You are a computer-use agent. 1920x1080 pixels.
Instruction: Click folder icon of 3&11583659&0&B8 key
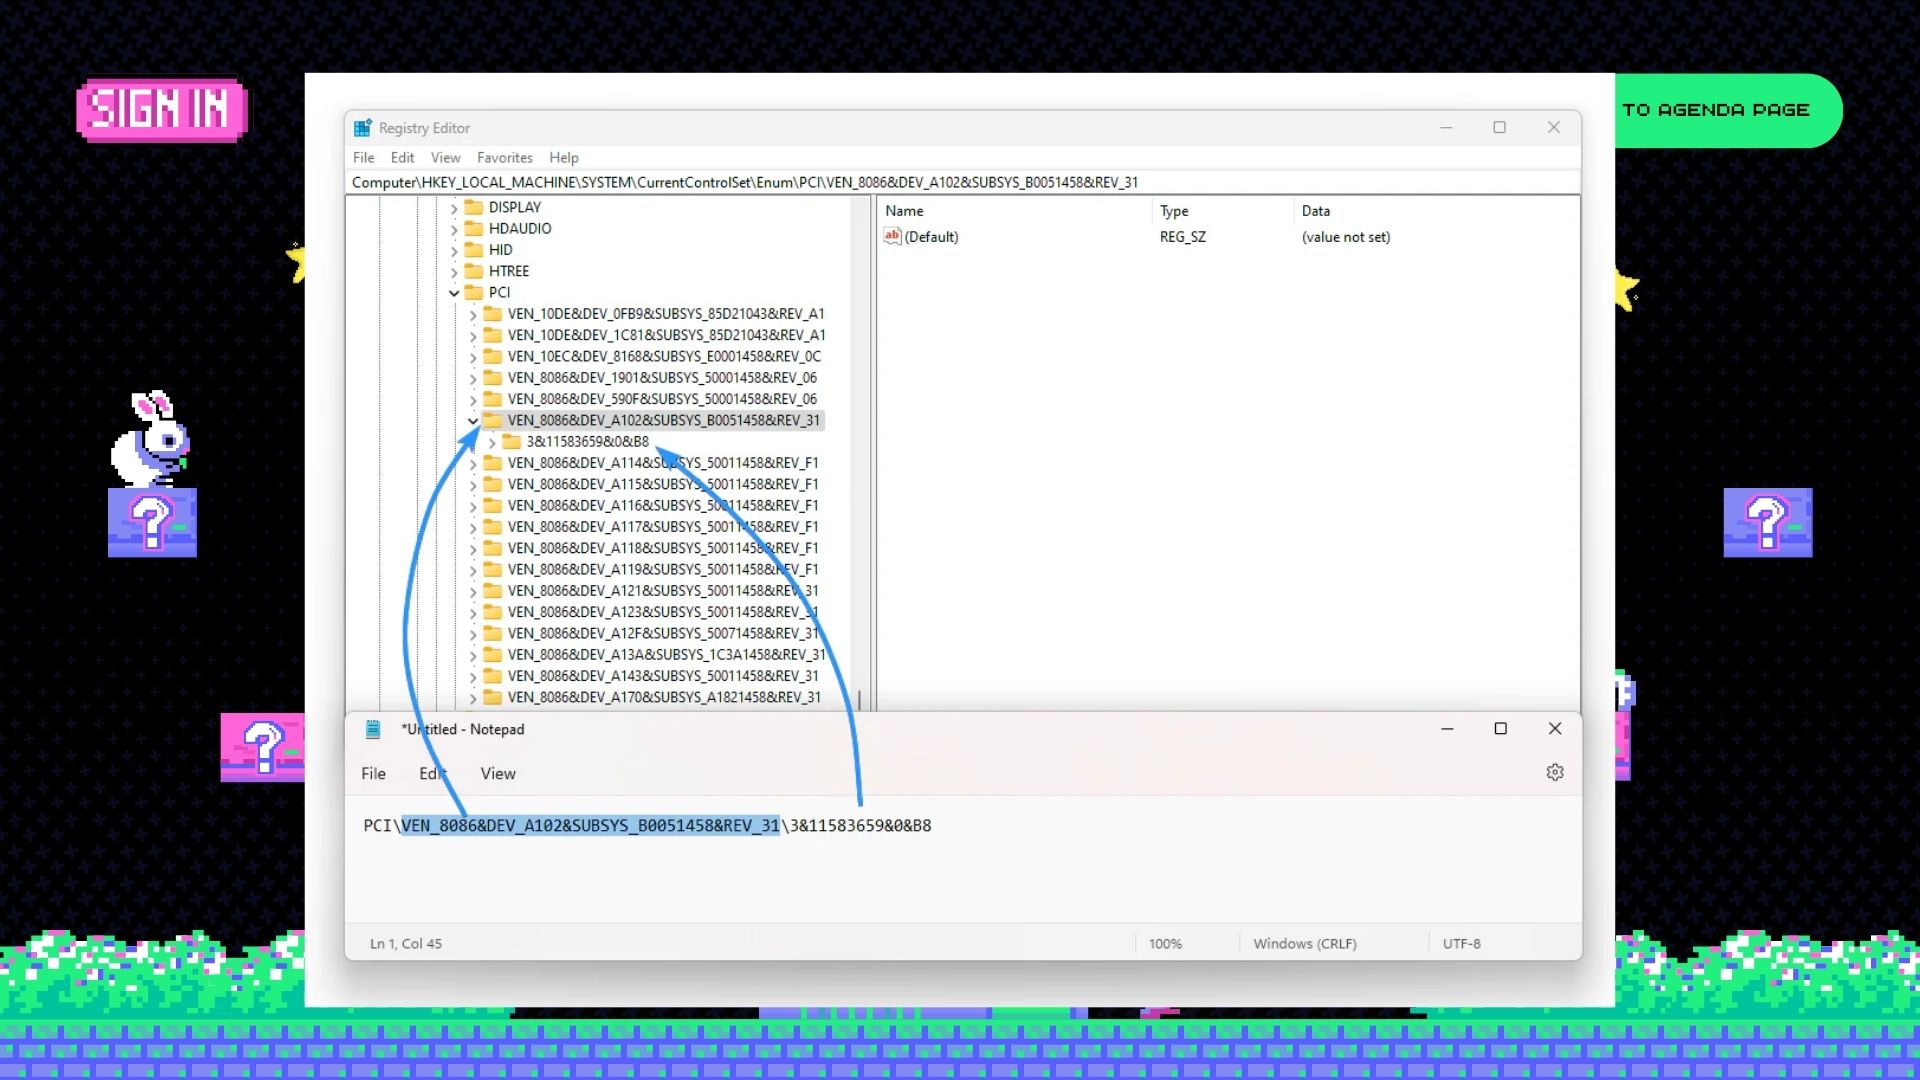click(x=512, y=441)
